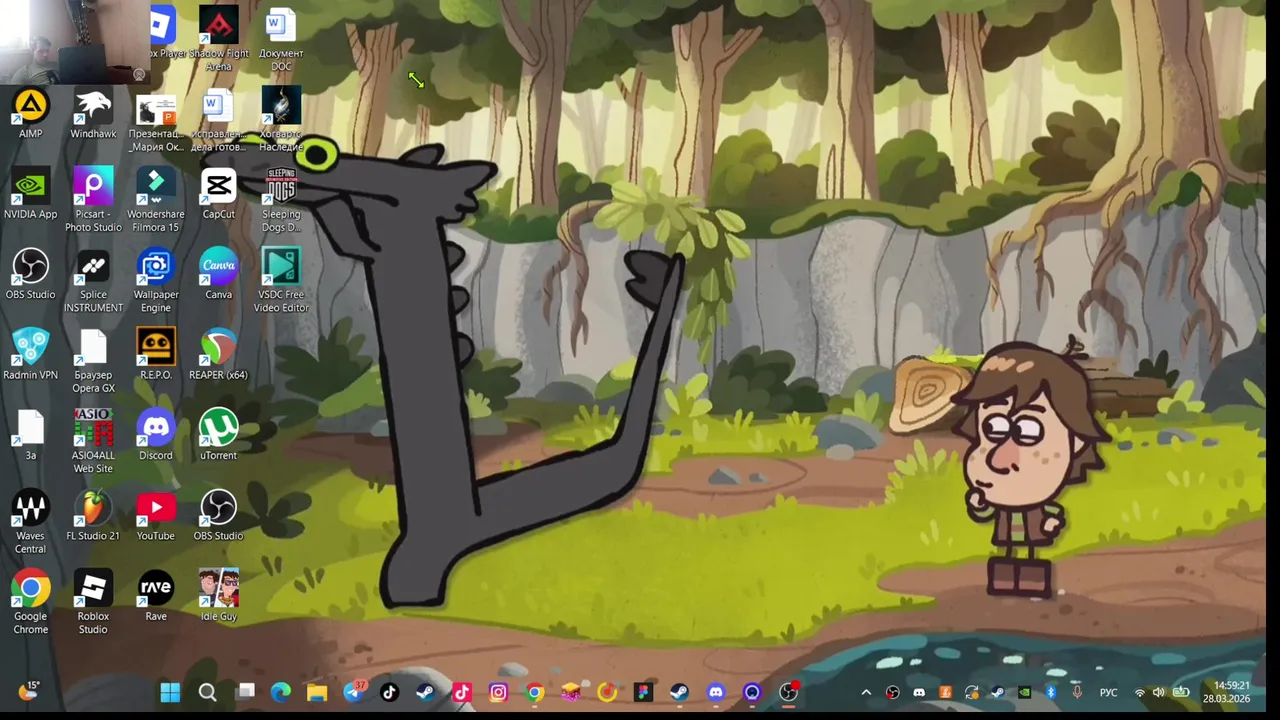Image resolution: width=1280 pixels, height=720 pixels.
Task: Switch to OBS Studio on the taskbar
Action: (x=788, y=692)
